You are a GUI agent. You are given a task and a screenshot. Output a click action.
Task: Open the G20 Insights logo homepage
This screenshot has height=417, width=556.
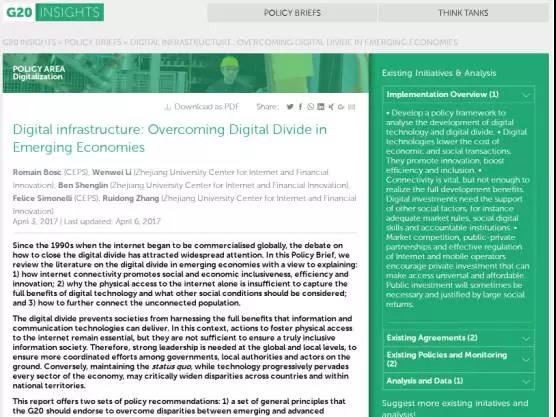[55, 12]
